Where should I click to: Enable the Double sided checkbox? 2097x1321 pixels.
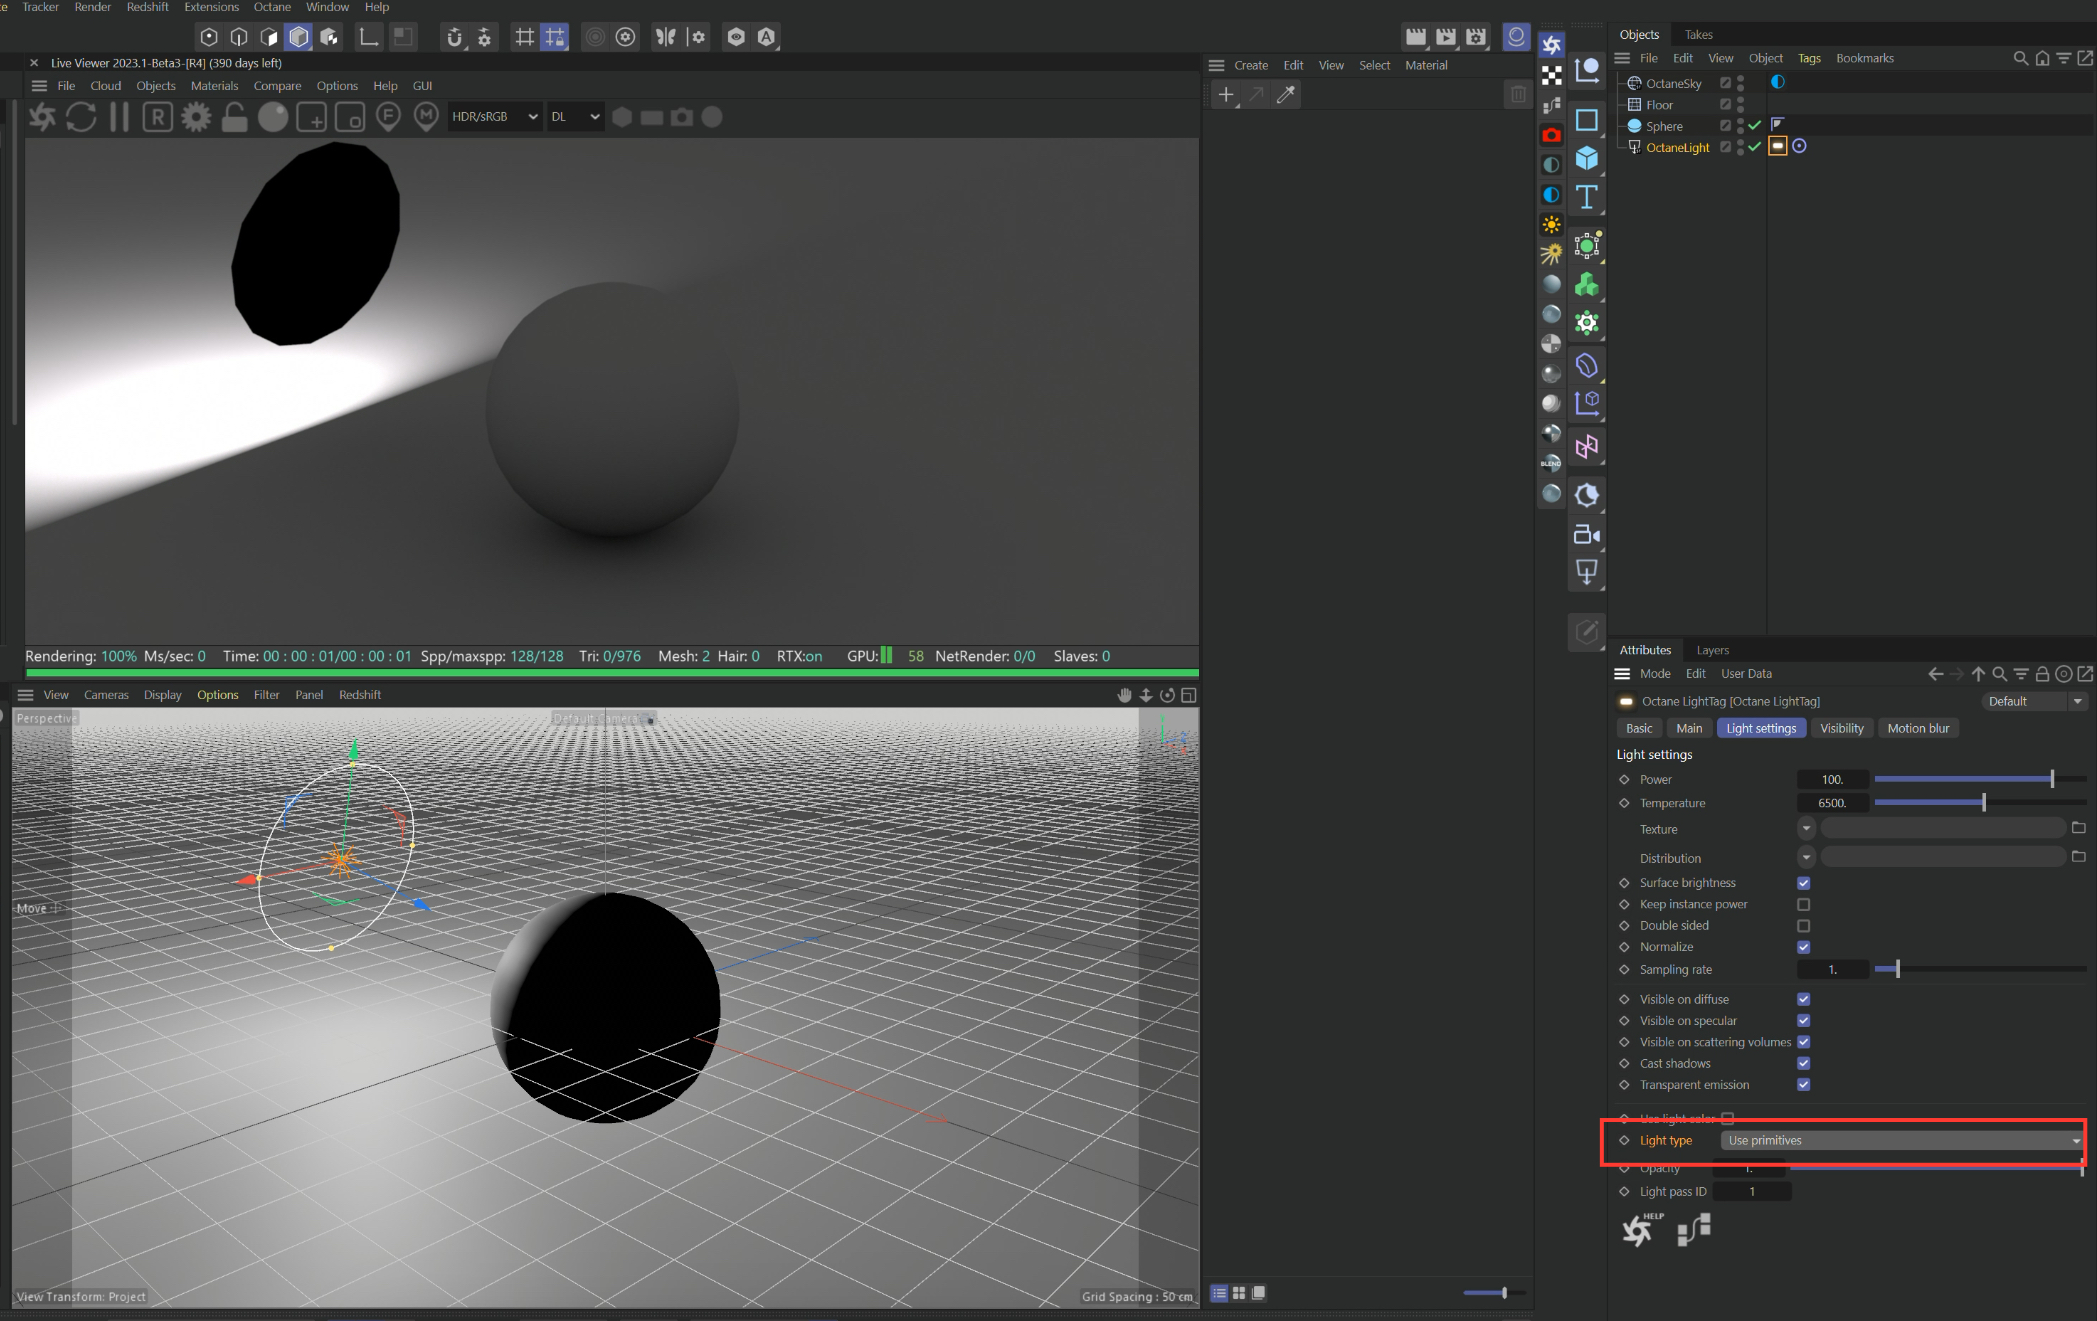1803,926
